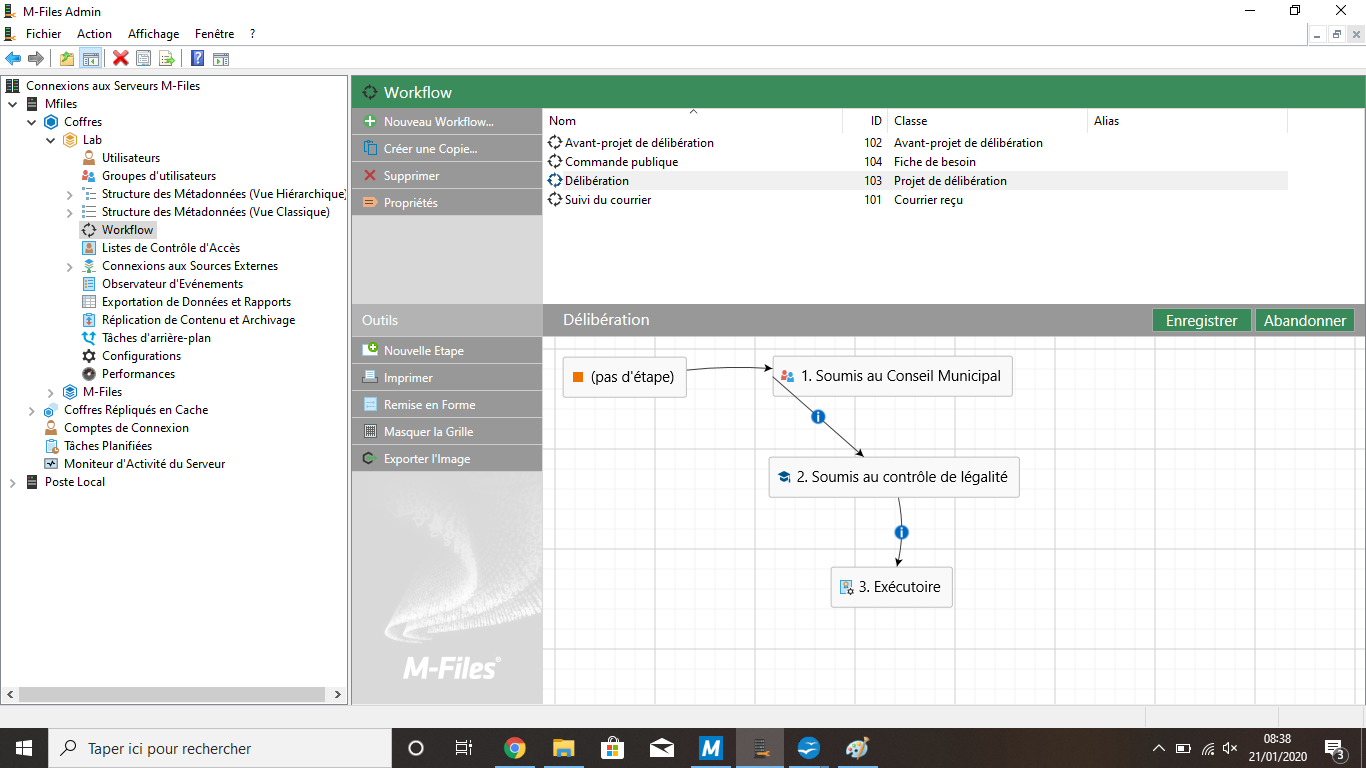Viewport: 1366px width, 768px height.
Task: Click the info icon above Exécutoire state
Action: (x=901, y=533)
